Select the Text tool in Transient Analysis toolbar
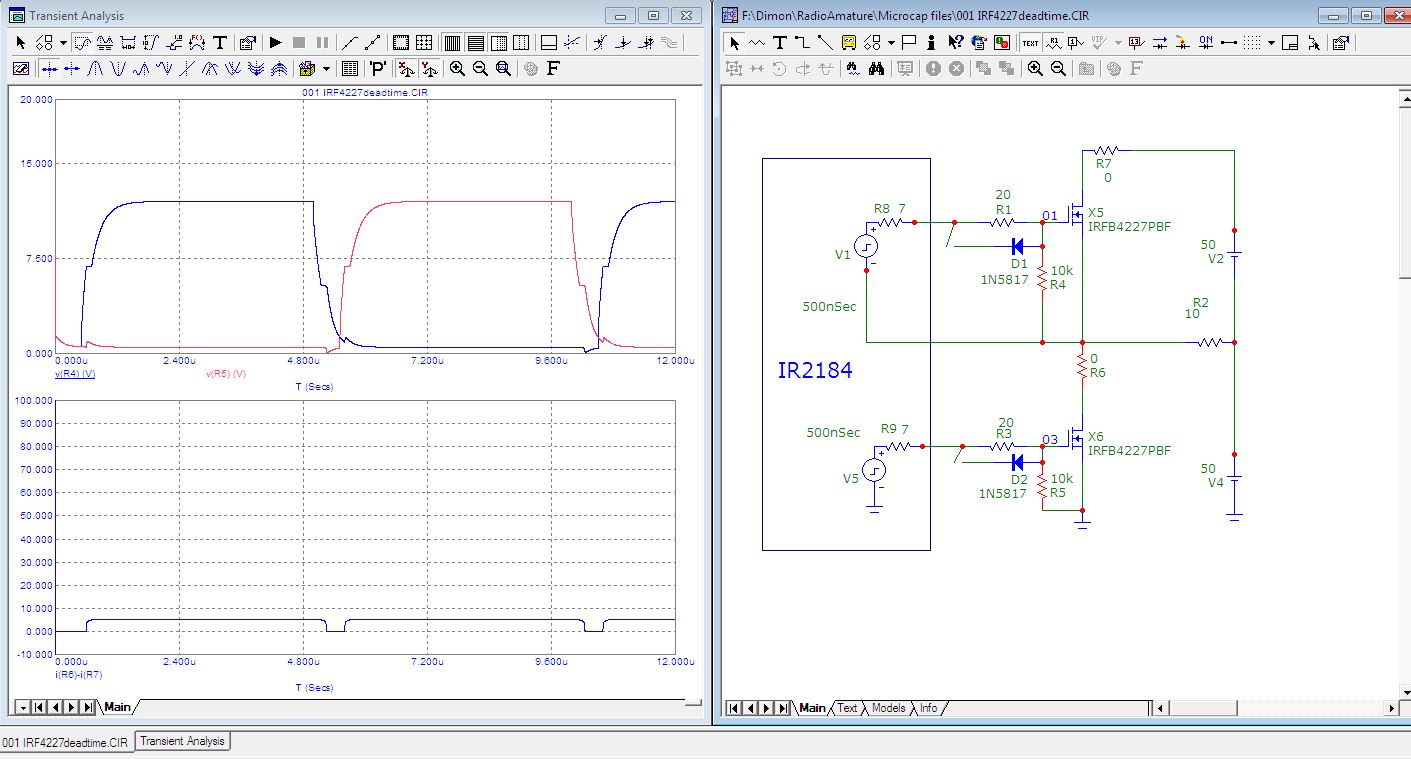Viewport: 1411px width, 759px height. coord(220,43)
